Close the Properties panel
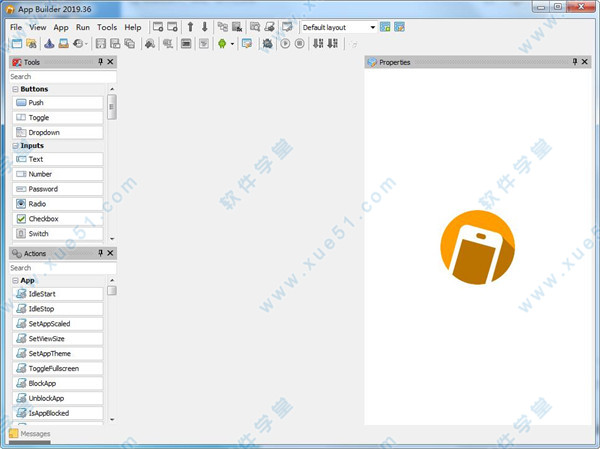600x449 pixels. click(x=585, y=62)
